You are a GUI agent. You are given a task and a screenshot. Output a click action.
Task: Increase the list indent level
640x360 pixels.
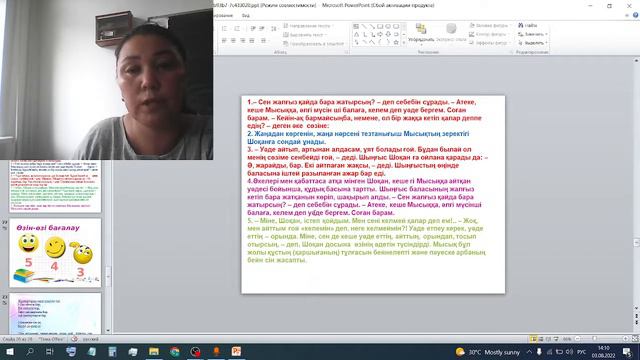click(x=262, y=29)
